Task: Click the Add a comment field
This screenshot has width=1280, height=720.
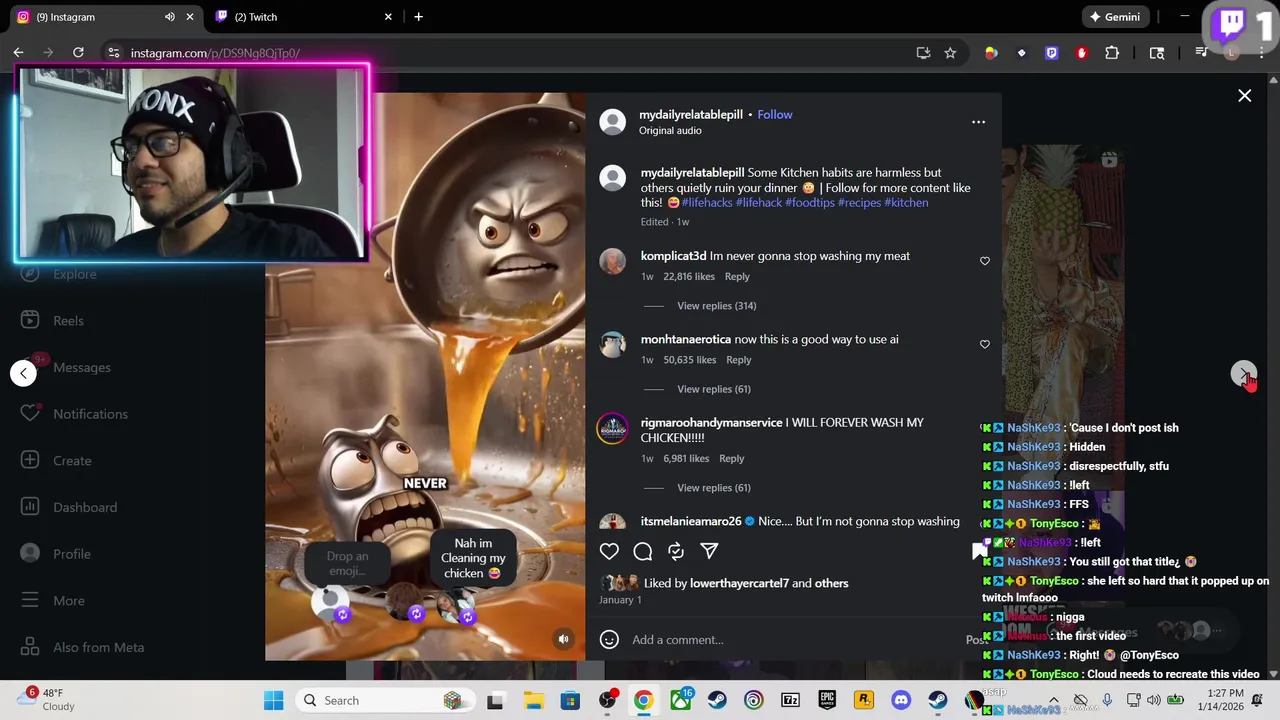Action: coord(795,640)
